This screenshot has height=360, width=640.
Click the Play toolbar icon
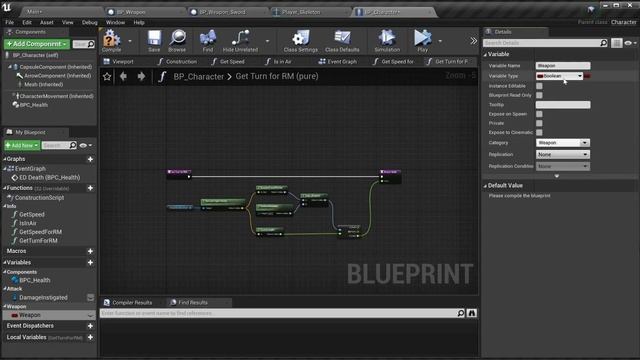422,40
